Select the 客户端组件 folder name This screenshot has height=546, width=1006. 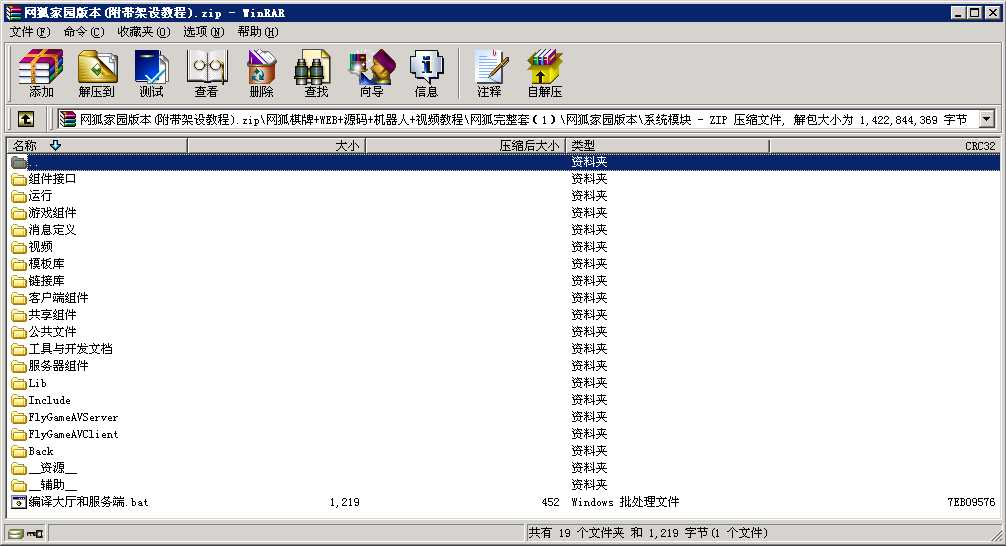(58, 298)
